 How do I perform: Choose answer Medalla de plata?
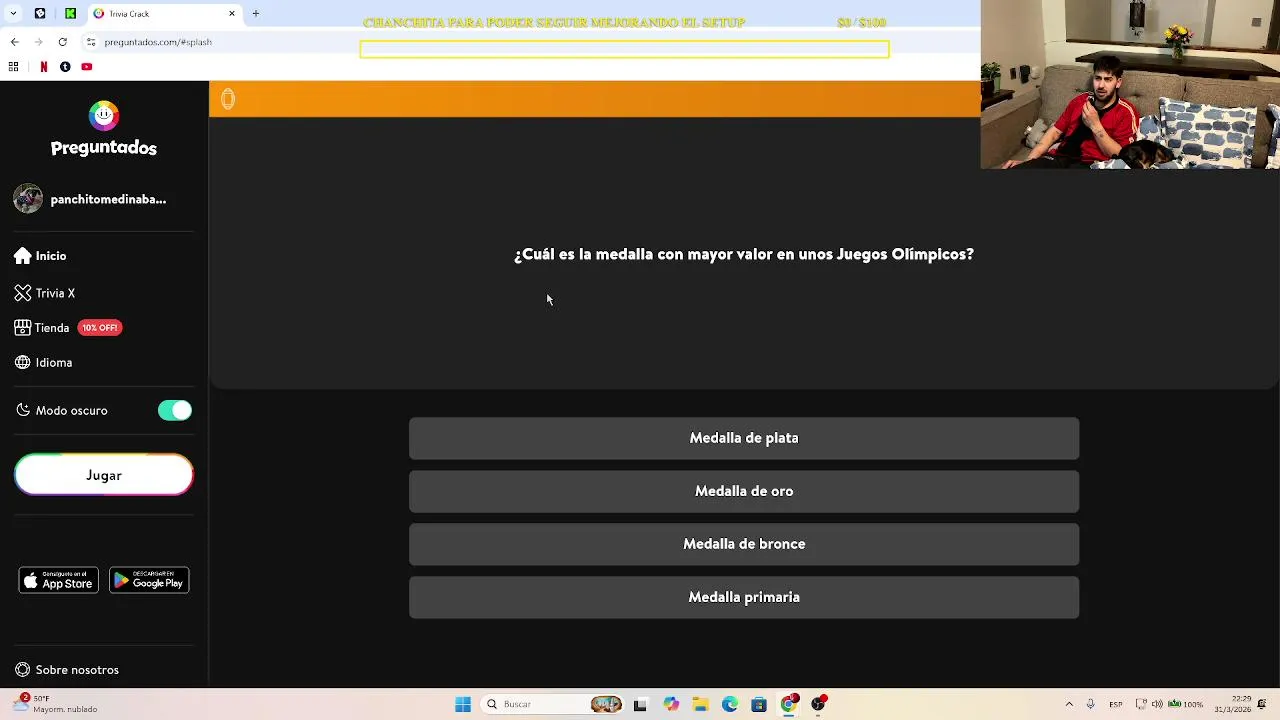point(744,438)
